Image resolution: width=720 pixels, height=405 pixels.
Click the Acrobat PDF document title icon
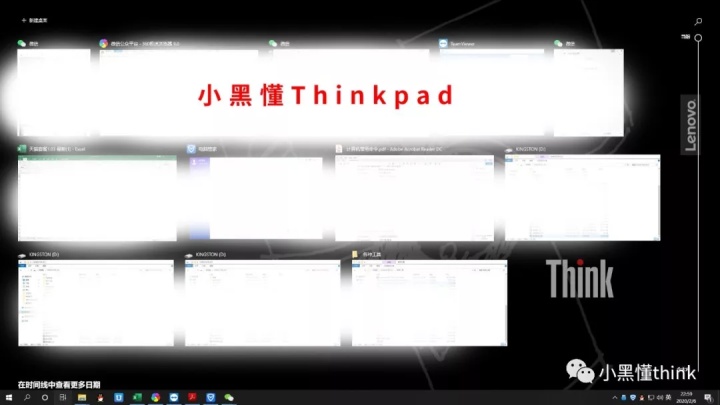click(x=339, y=149)
